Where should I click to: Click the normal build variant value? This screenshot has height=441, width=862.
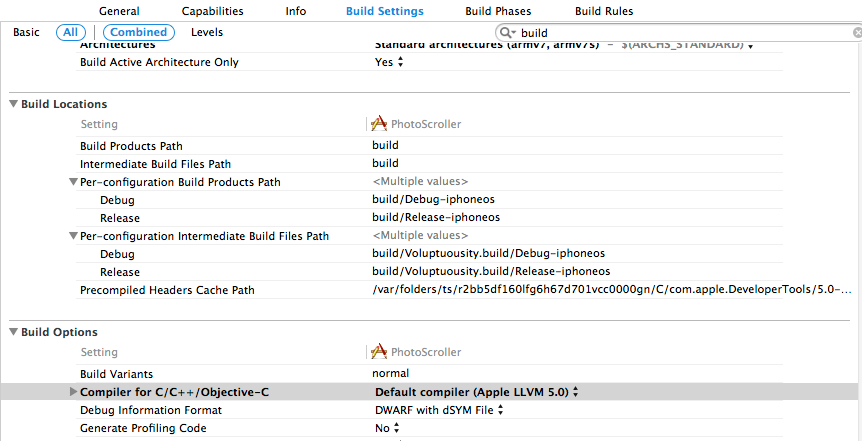(x=390, y=374)
